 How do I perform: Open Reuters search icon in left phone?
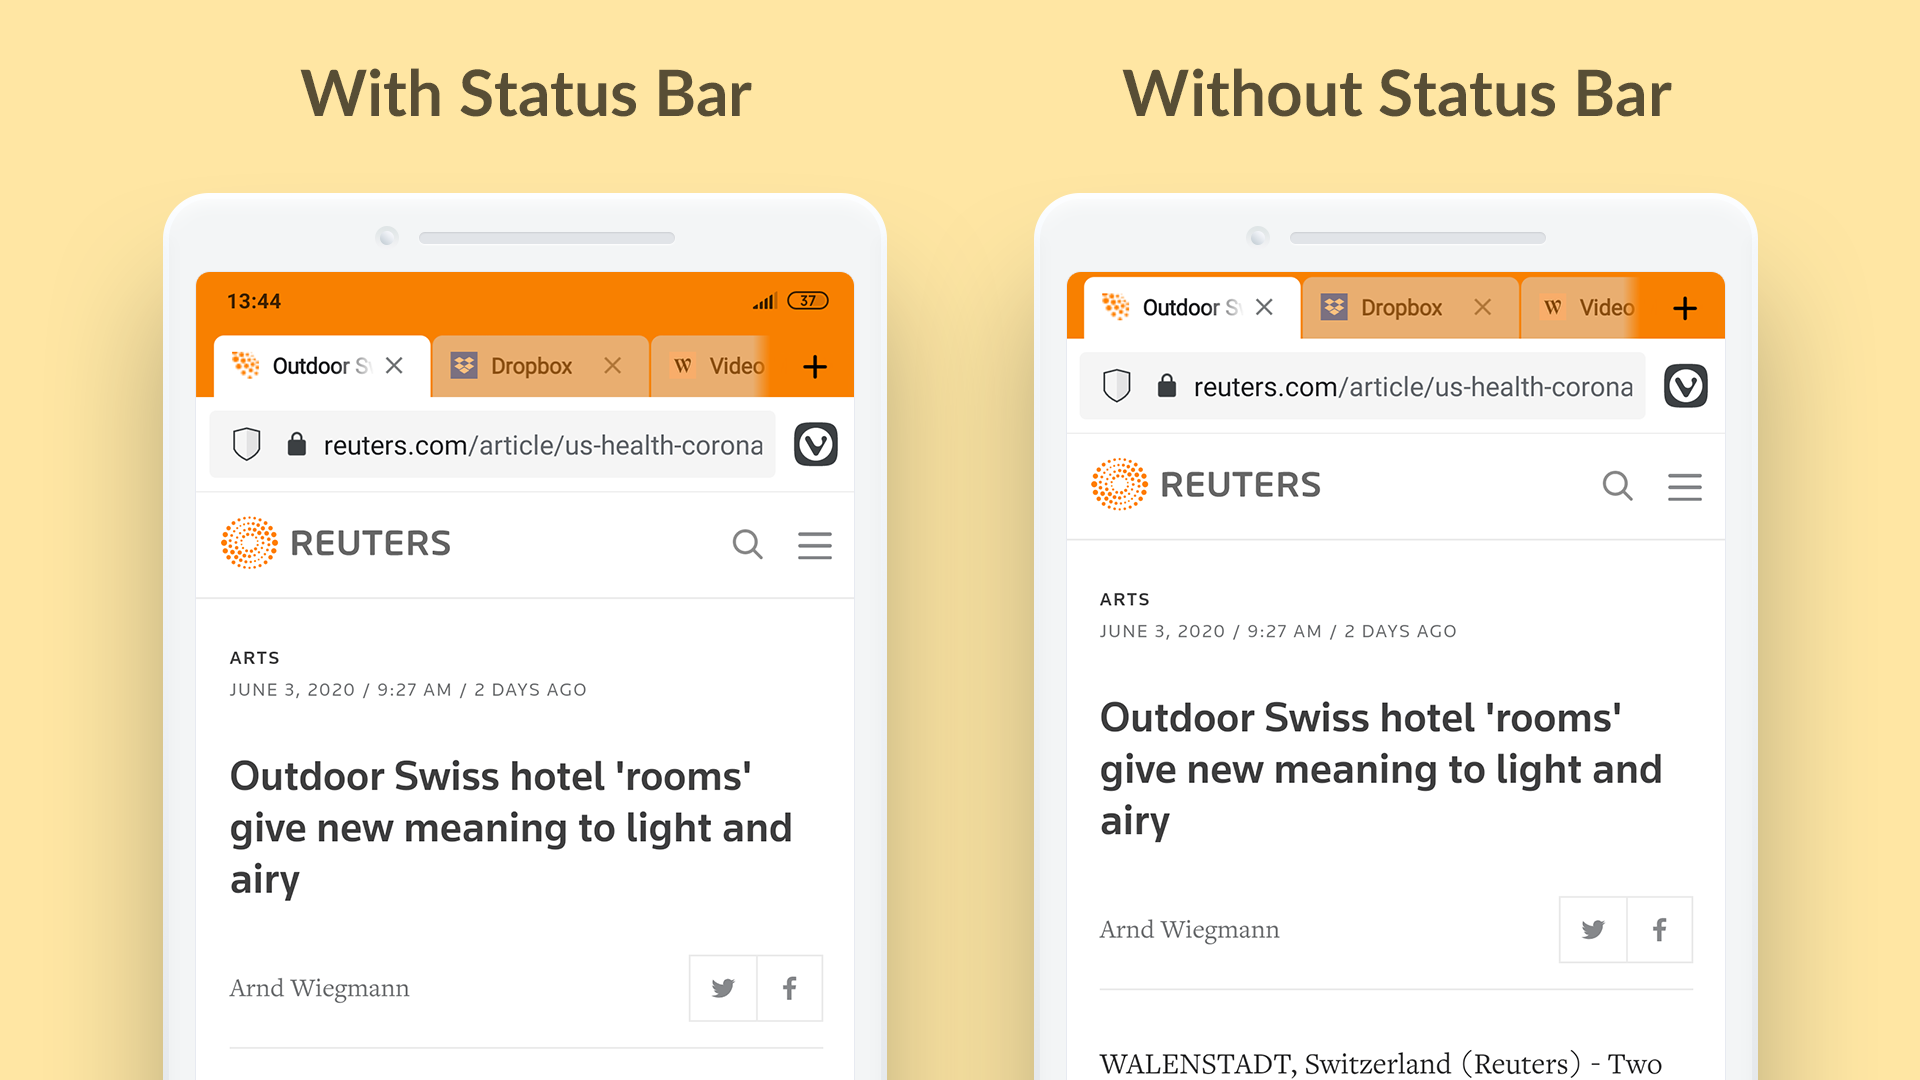(748, 544)
